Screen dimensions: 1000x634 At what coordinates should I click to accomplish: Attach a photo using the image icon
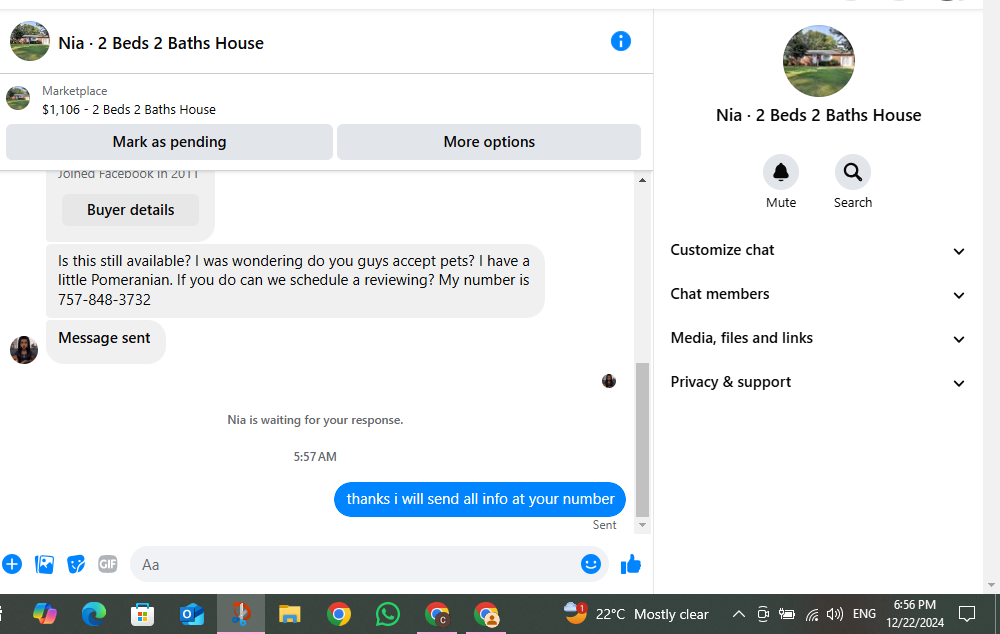pyautogui.click(x=44, y=564)
